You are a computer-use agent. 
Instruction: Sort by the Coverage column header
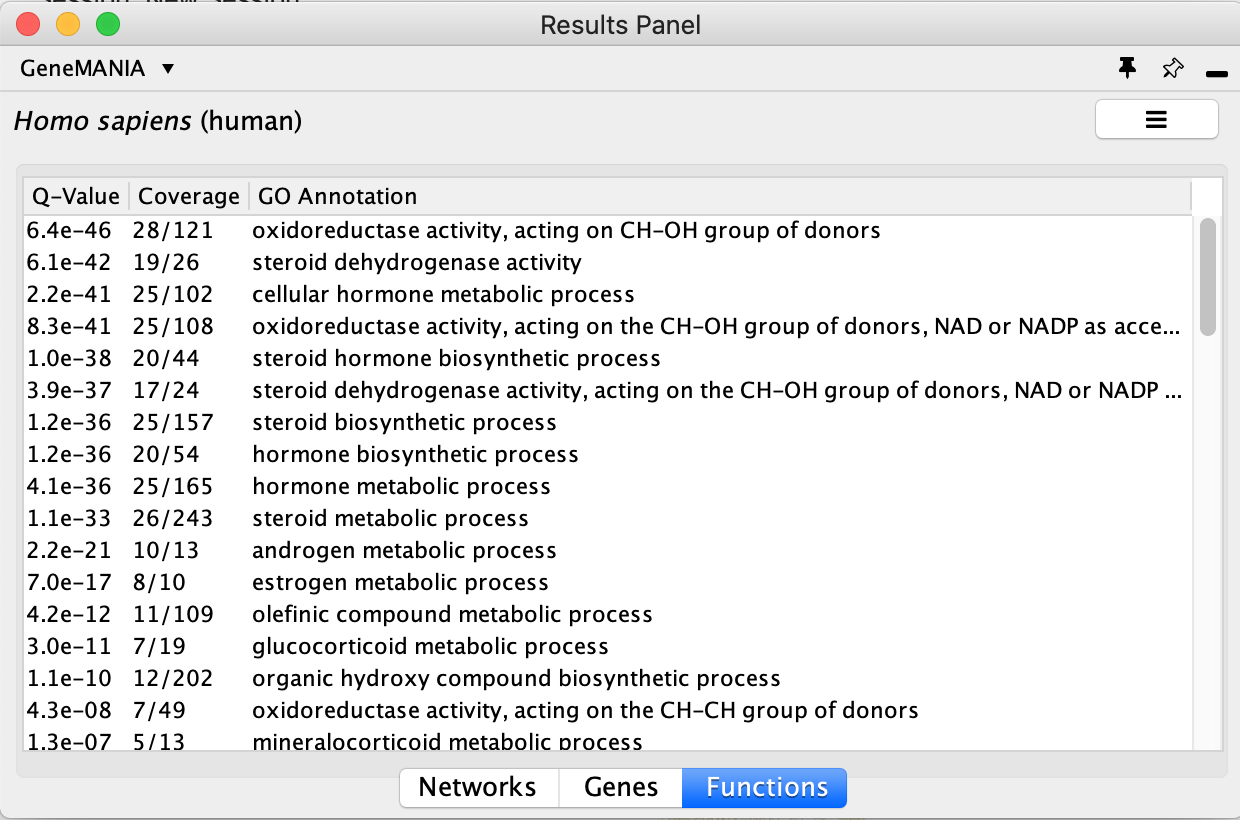click(x=188, y=196)
